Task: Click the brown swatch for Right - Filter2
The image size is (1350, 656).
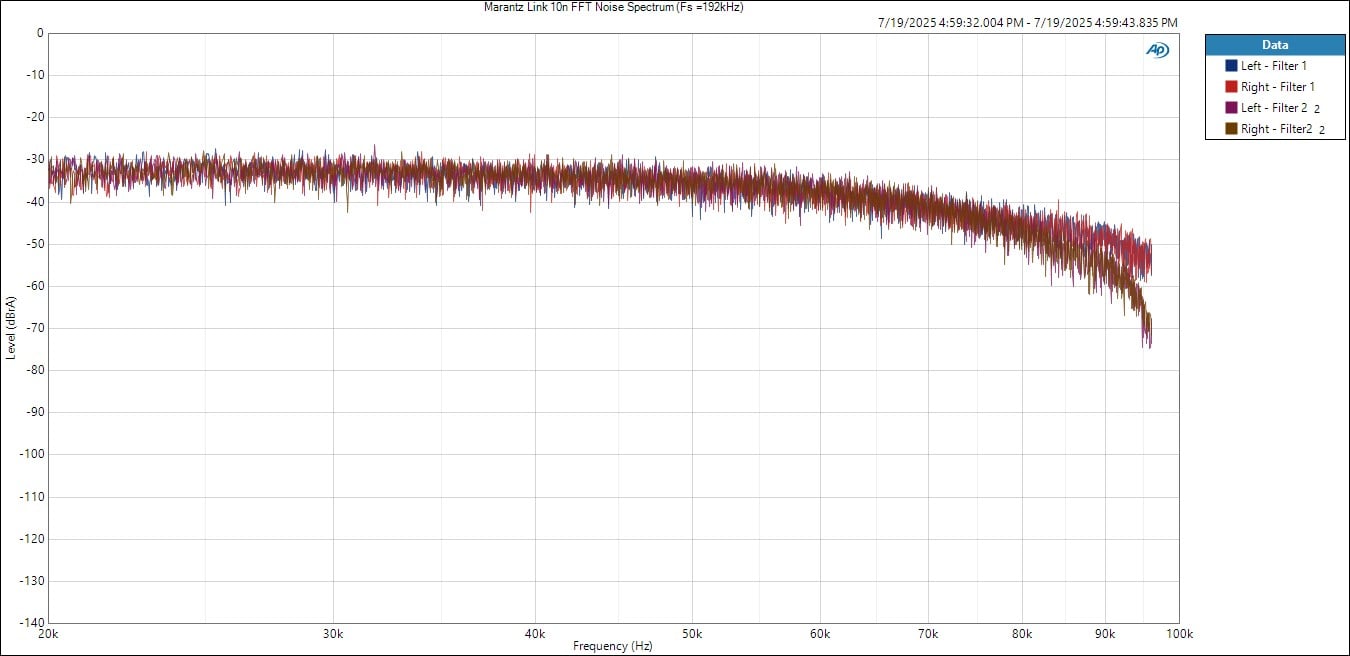Action: coord(1231,129)
